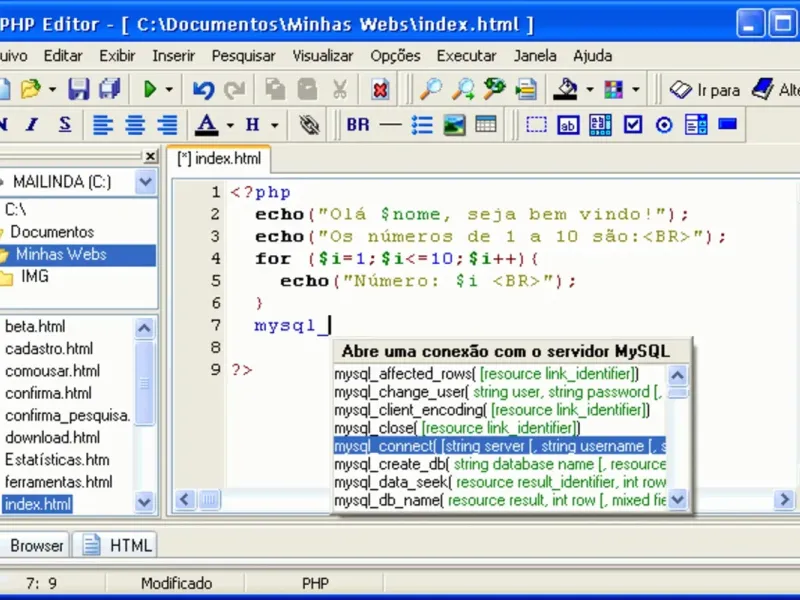Expand the paint bucket color dropdown arrow
The height and width of the screenshot is (600, 800).
[x=590, y=90]
